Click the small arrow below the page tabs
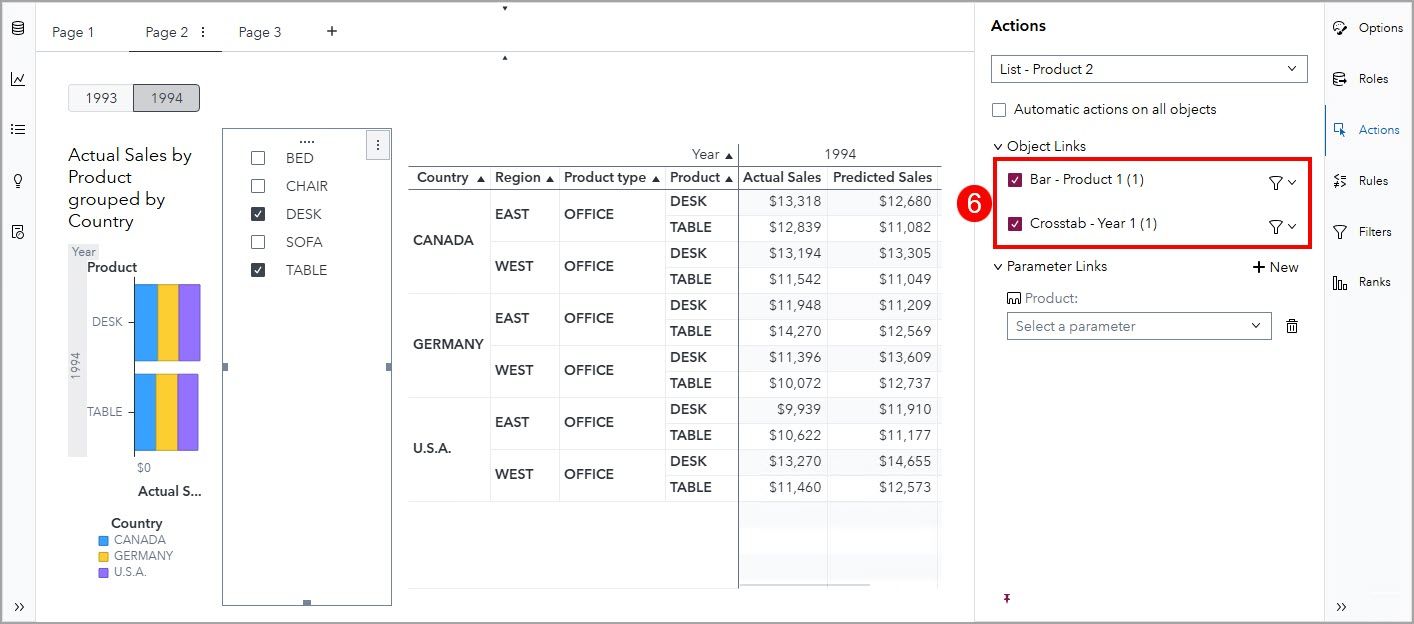This screenshot has height=624, width=1414. click(x=505, y=58)
